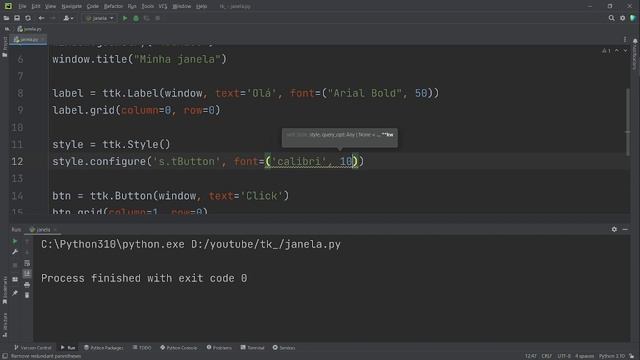Image resolution: width=640 pixels, height=360 pixels.
Task: Click the btn = ttk.Button line
Action: 171,196
